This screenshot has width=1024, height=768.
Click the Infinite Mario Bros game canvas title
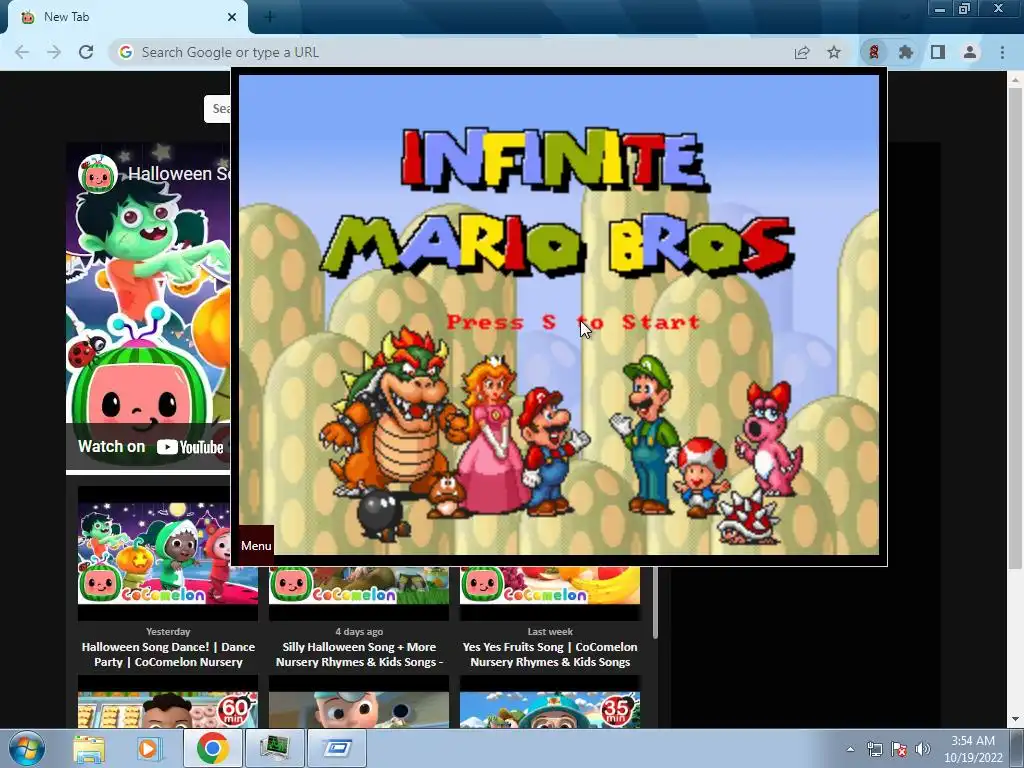pyautogui.click(x=556, y=201)
